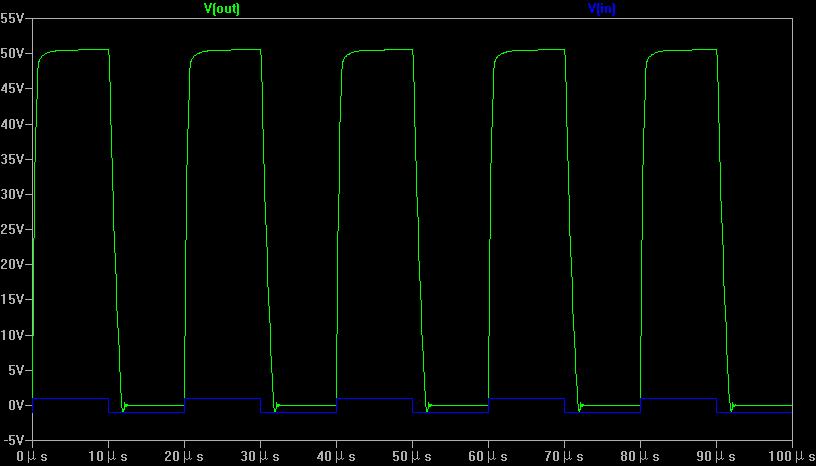The image size is (816, 466).
Task: Click the 30V vertical axis label
Action: (12, 194)
